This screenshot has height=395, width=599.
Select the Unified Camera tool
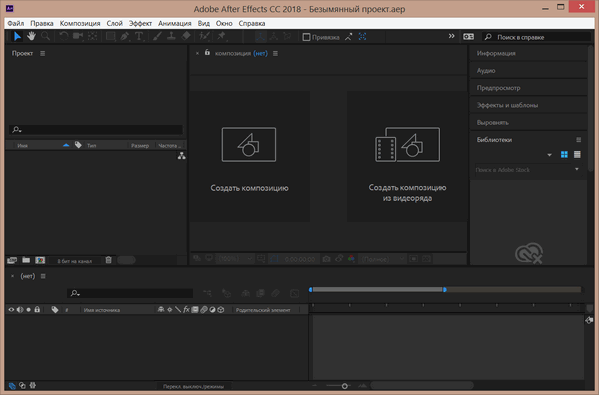click(x=78, y=36)
